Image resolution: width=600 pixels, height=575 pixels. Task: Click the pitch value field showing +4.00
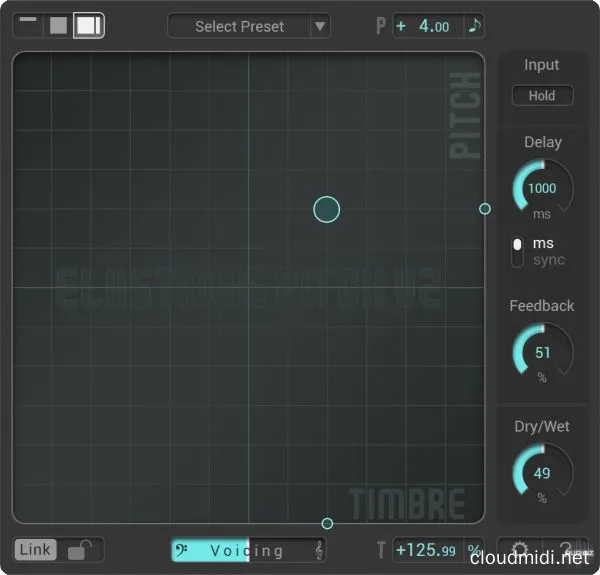point(429,26)
